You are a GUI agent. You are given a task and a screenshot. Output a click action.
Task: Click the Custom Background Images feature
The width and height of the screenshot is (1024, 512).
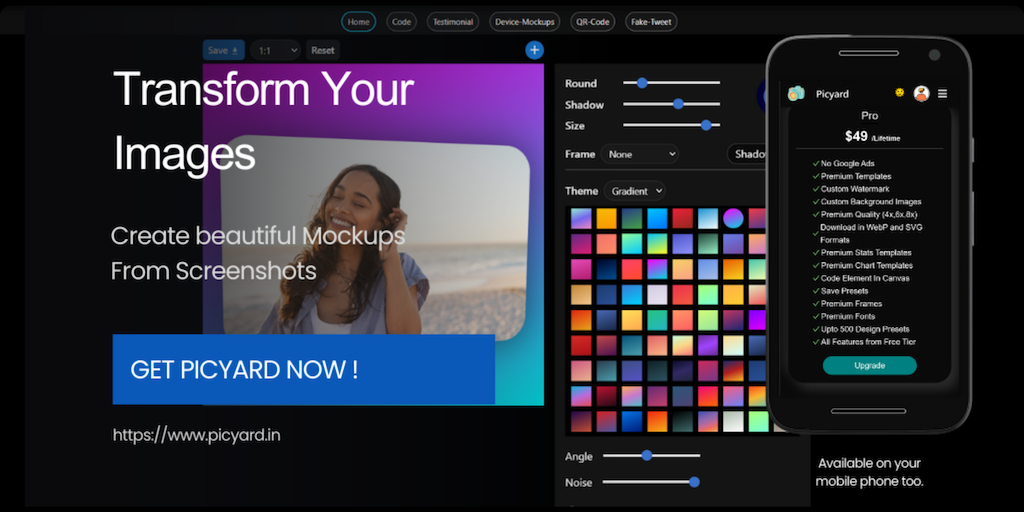click(867, 202)
